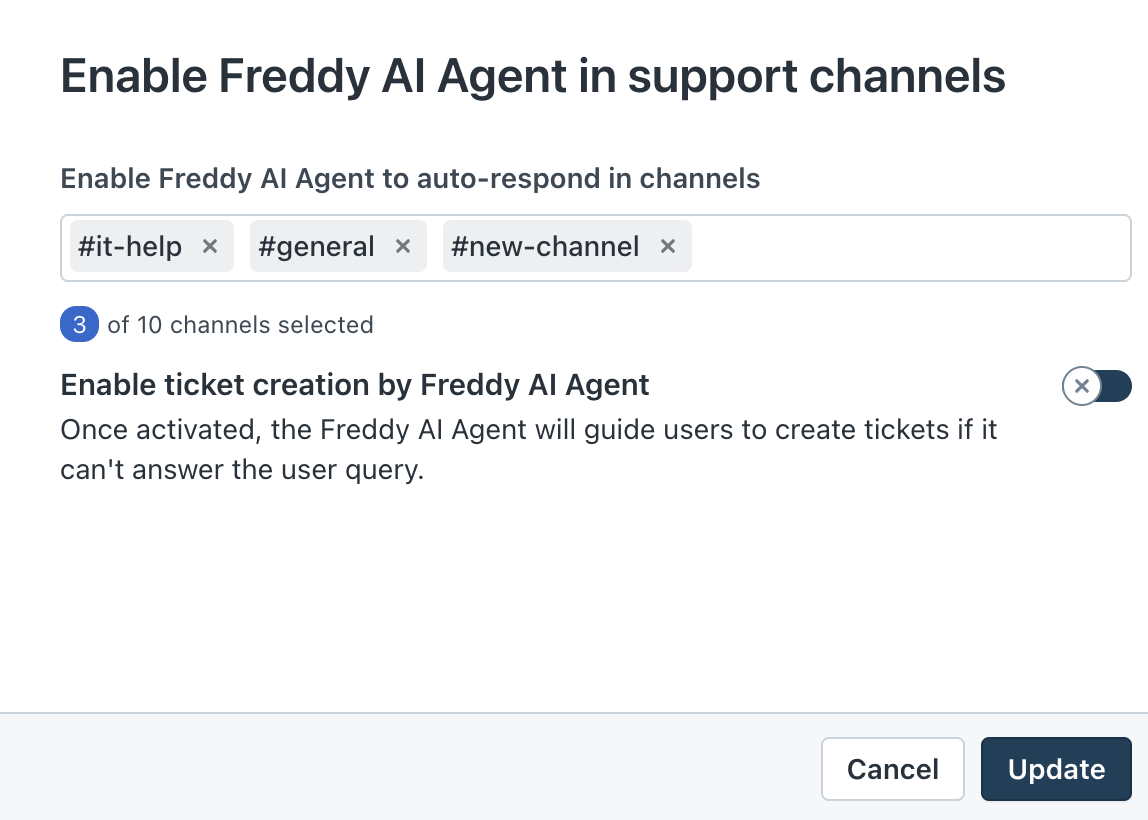Viewport: 1148px width, 820px height.
Task: Click the x knob on the ticket creation switch
Action: pyautogui.click(x=1081, y=386)
